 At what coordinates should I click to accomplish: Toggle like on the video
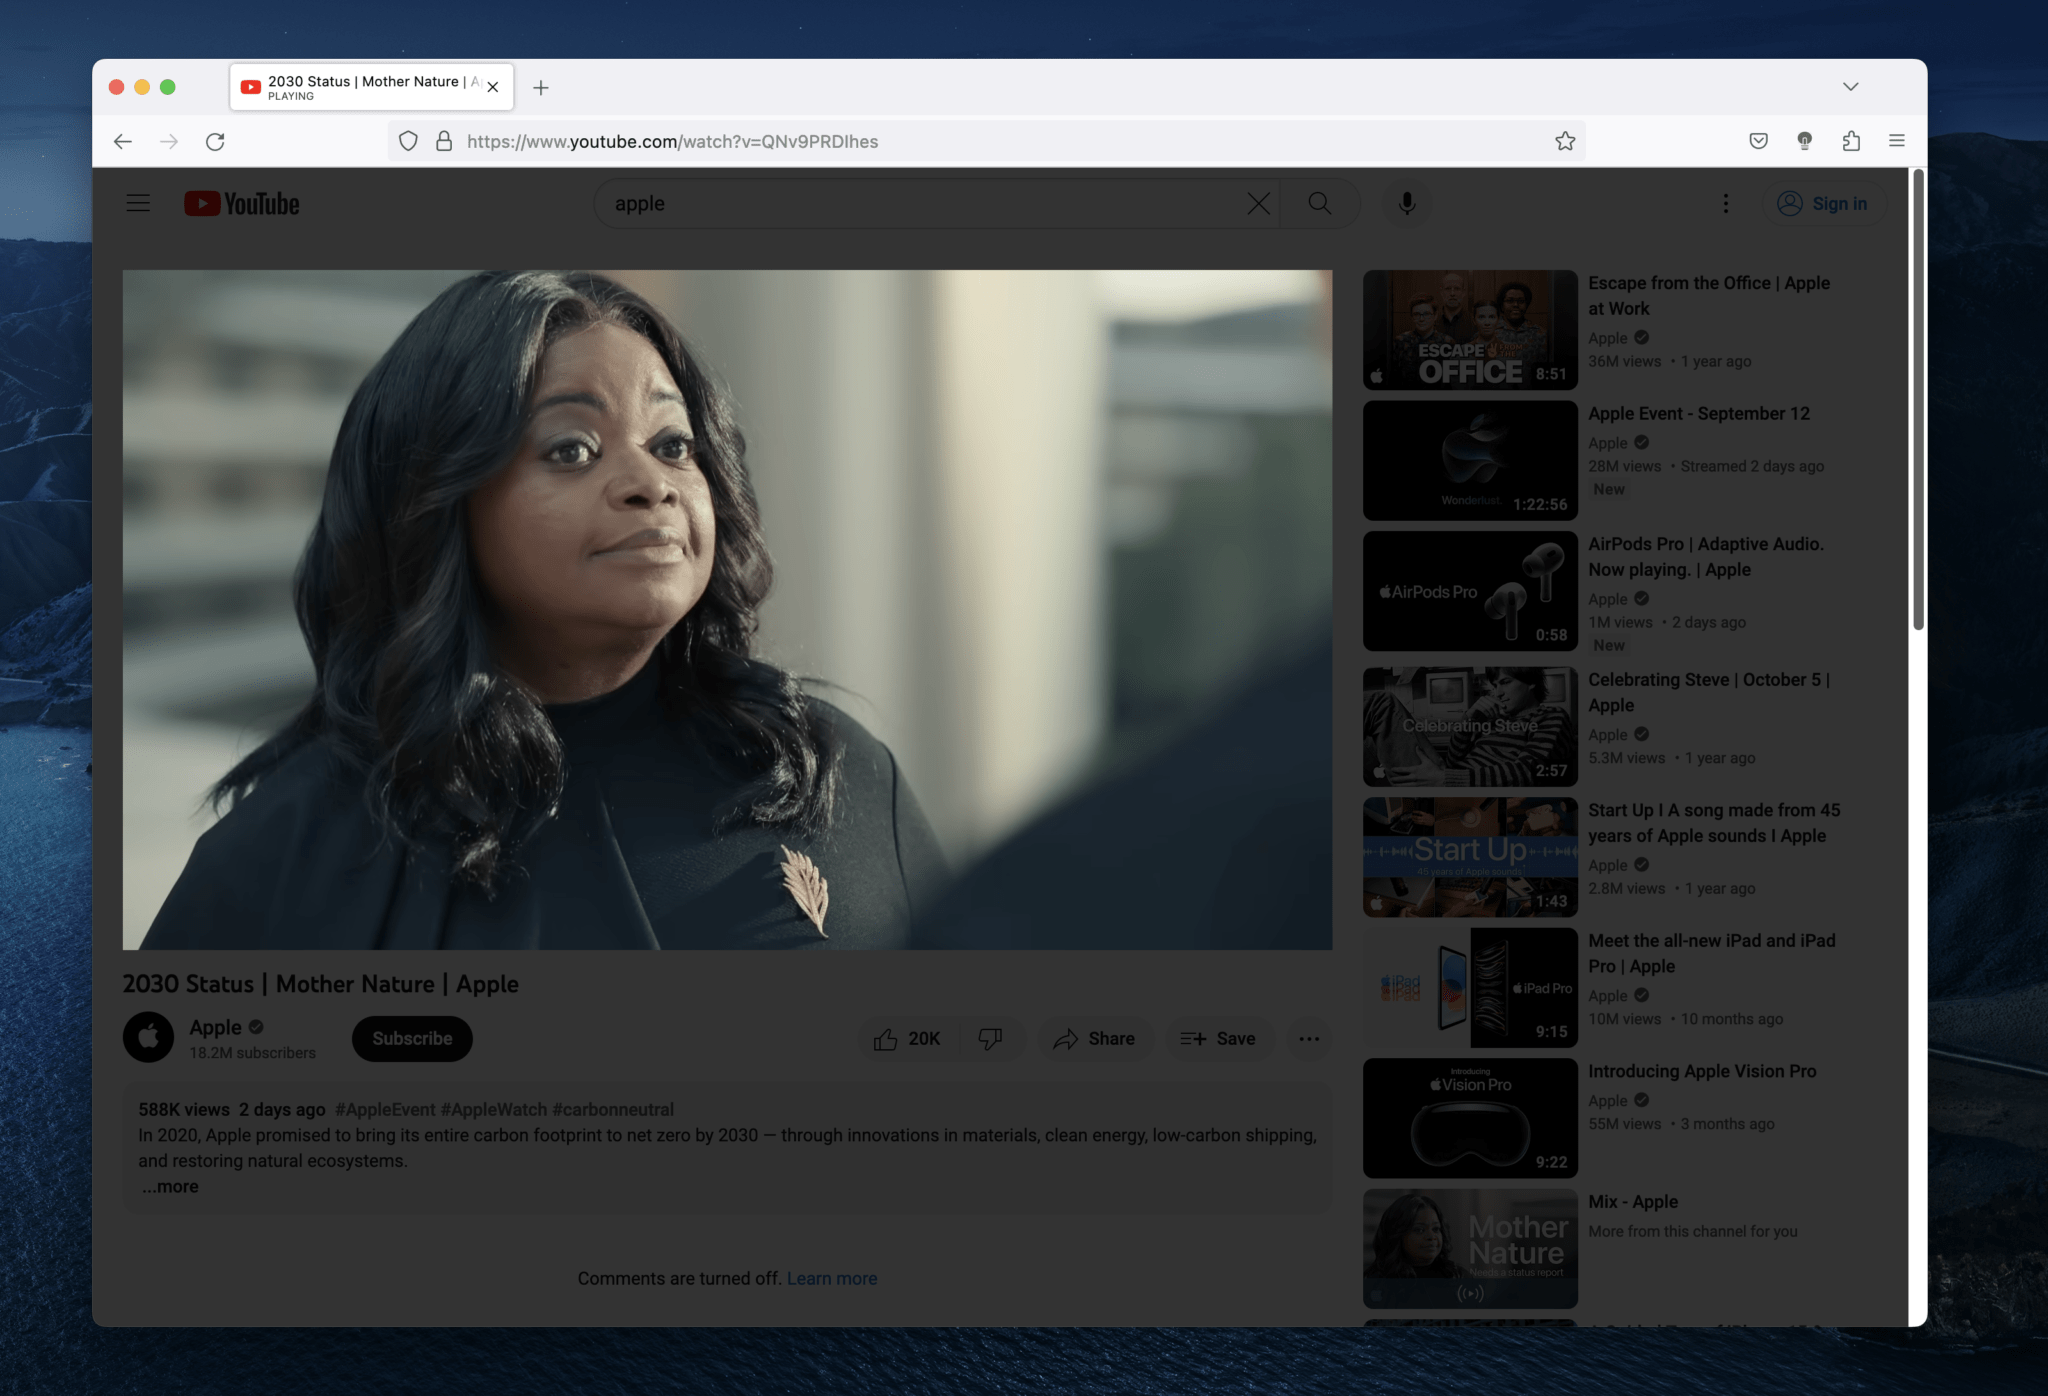pyautogui.click(x=907, y=1038)
